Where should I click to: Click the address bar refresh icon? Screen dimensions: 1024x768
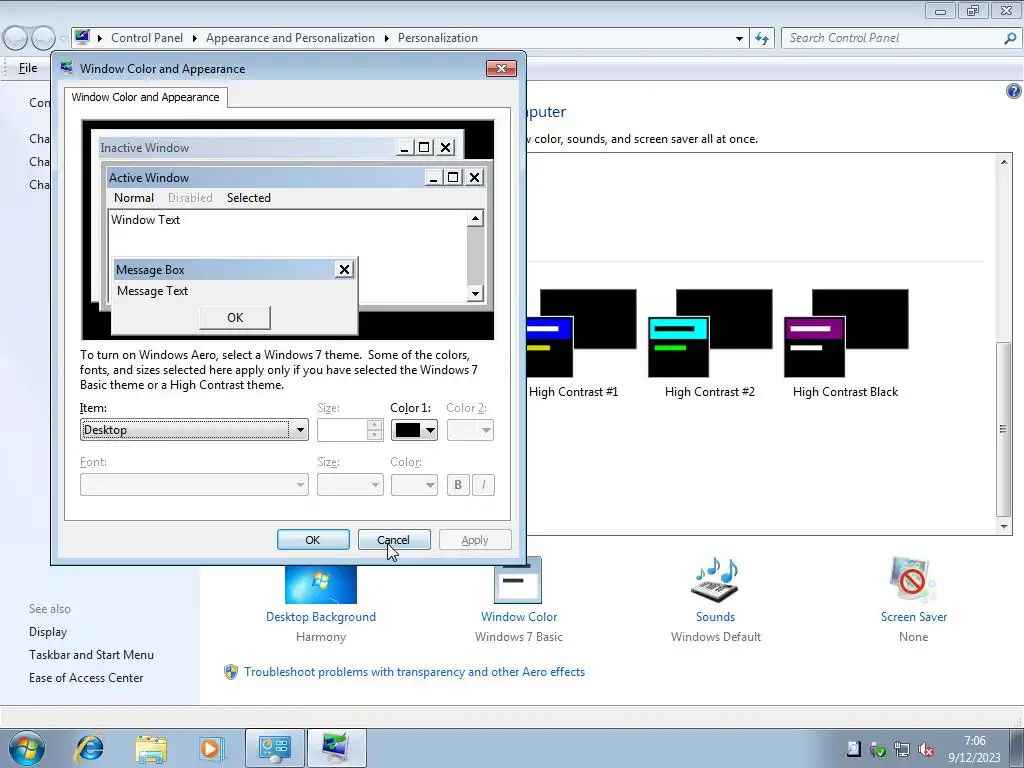(762, 39)
